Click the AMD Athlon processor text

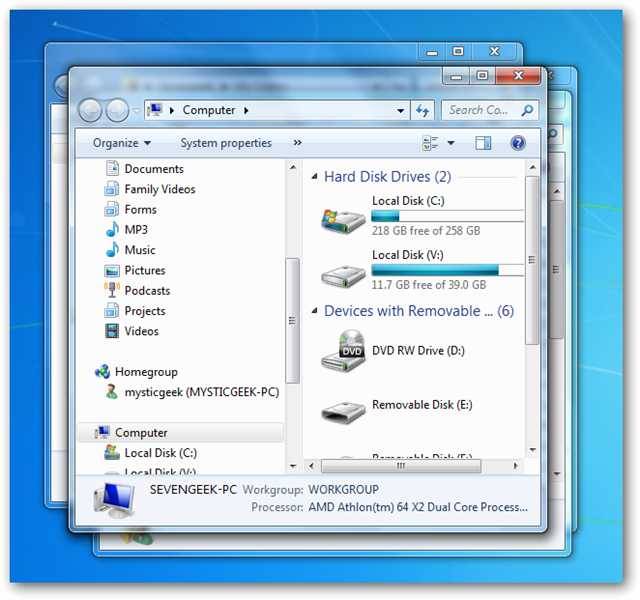[418, 507]
